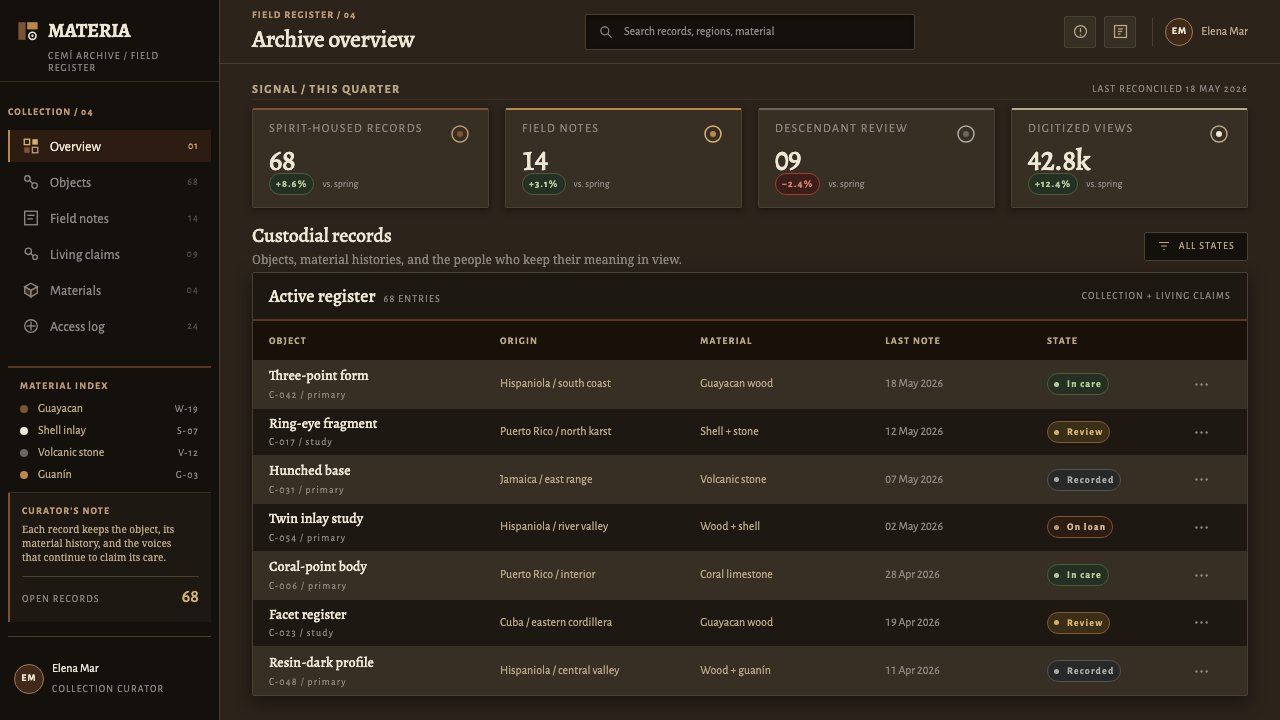Click the Volcanic stone color dot

24,453
